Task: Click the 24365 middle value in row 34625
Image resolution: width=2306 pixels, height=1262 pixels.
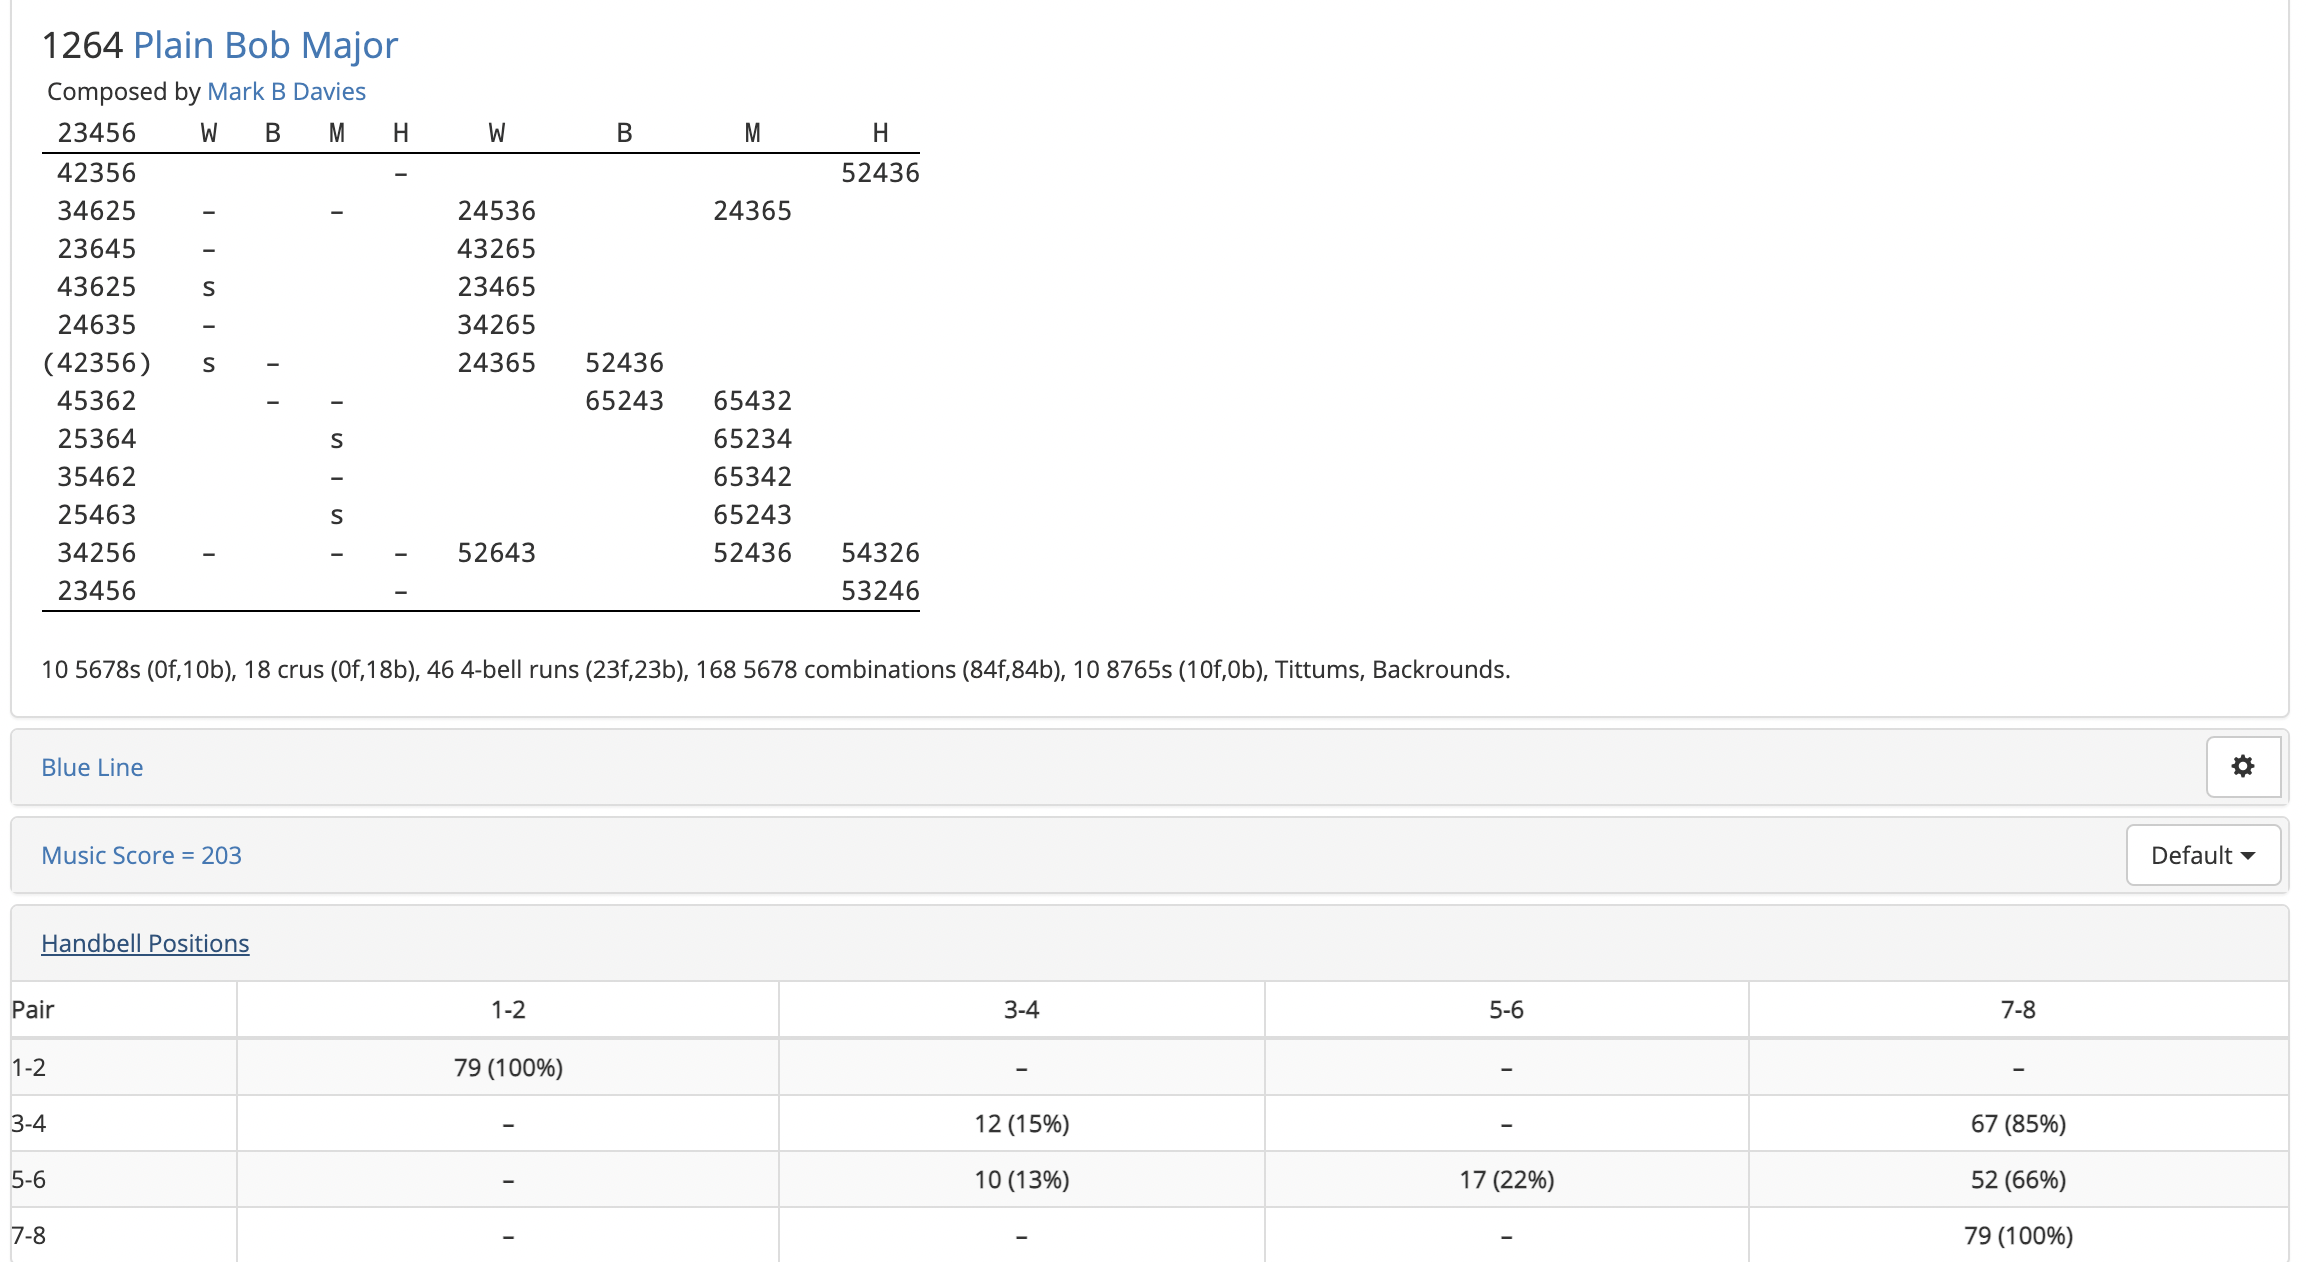Action: (x=752, y=211)
